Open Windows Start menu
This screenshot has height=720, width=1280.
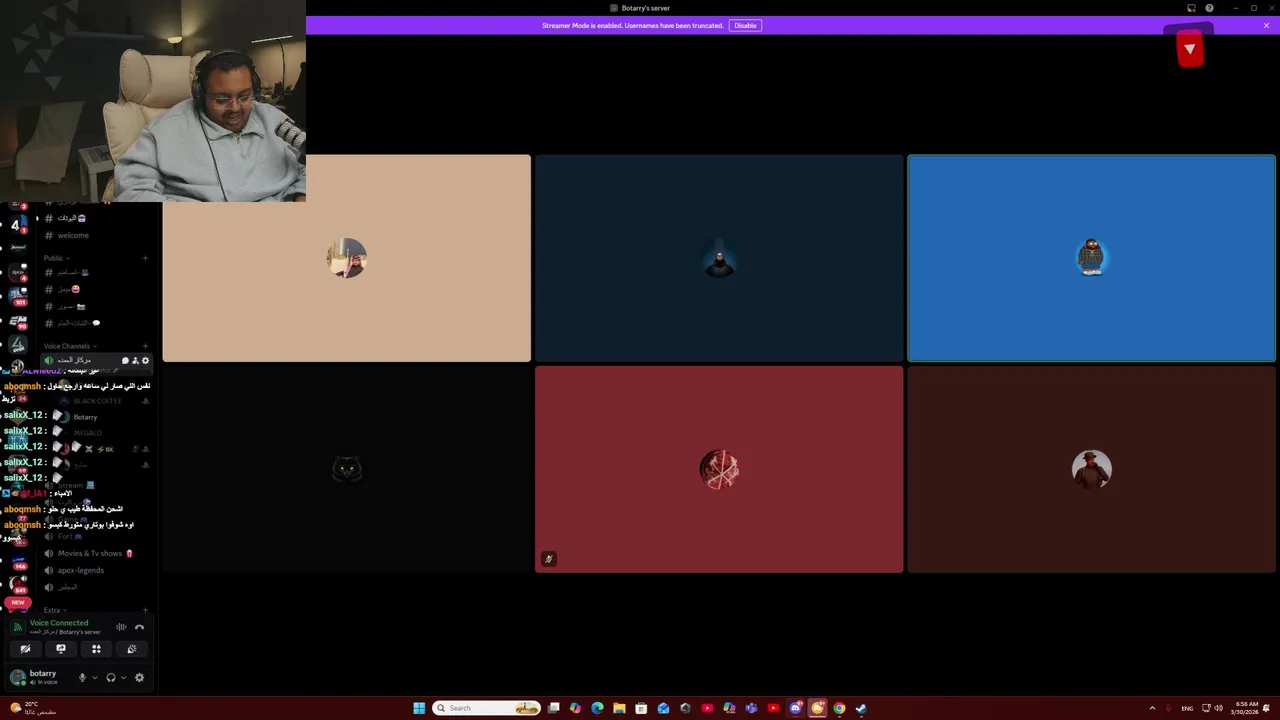click(x=419, y=708)
